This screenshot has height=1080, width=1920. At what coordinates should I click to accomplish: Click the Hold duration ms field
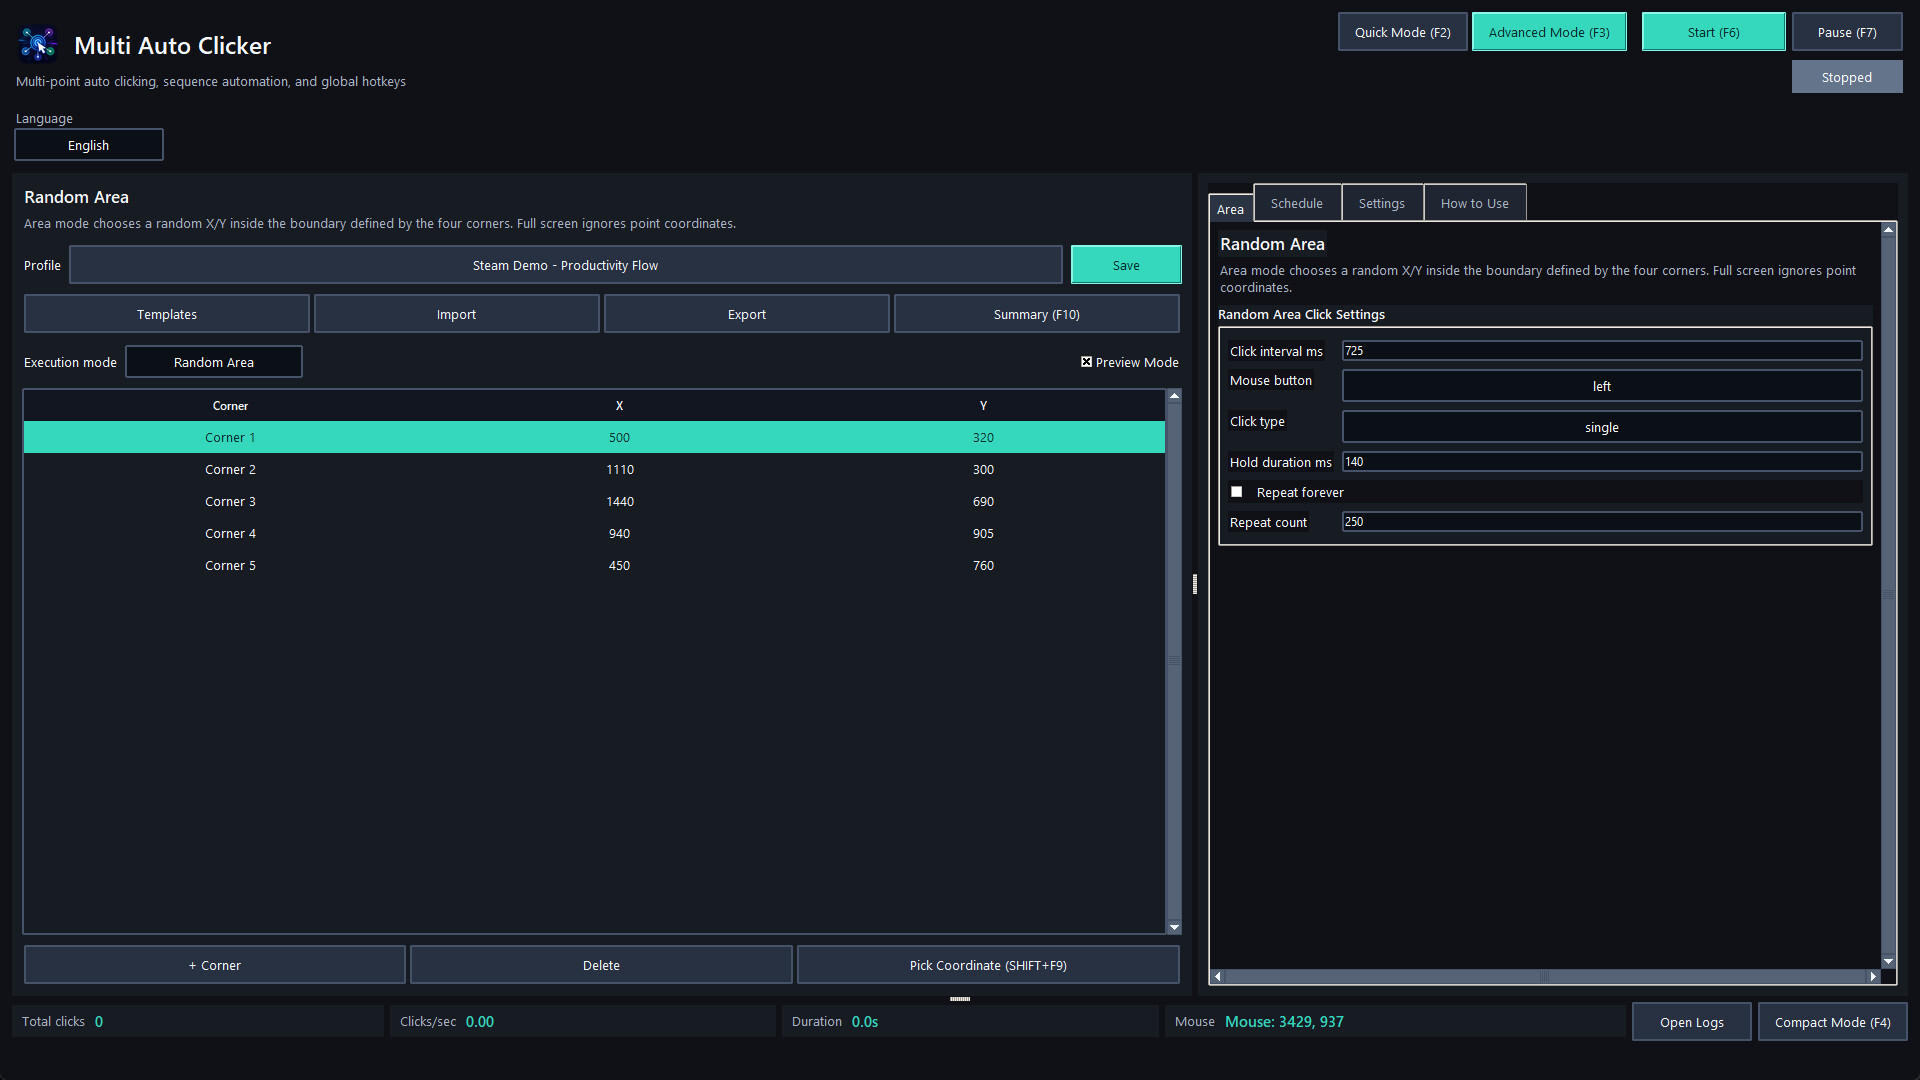pyautogui.click(x=1601, y=462)
